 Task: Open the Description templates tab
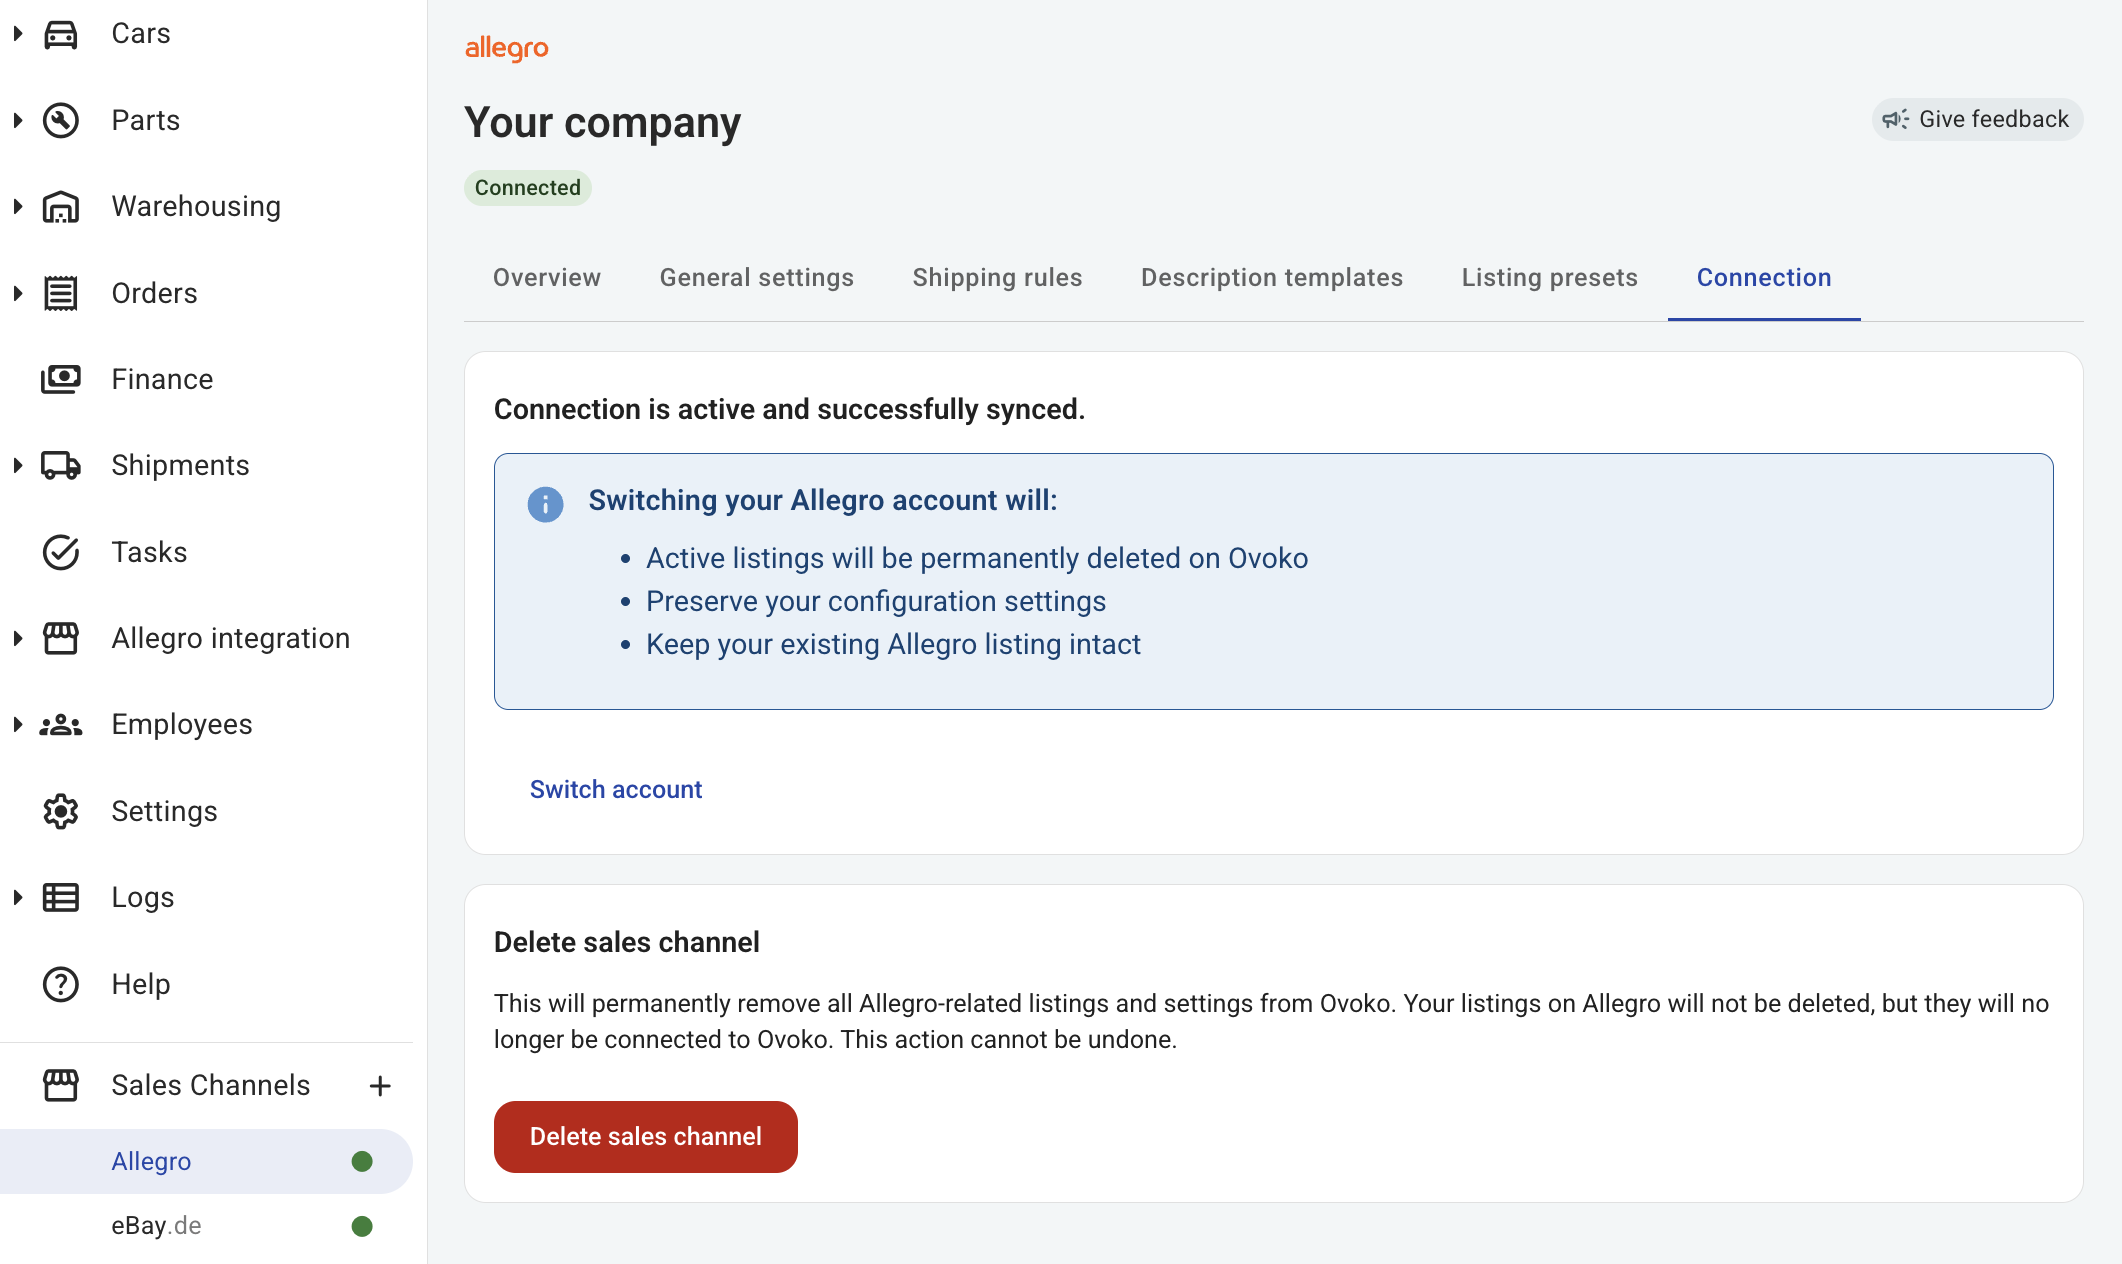pyautogui.click(x=1272, y=278)
